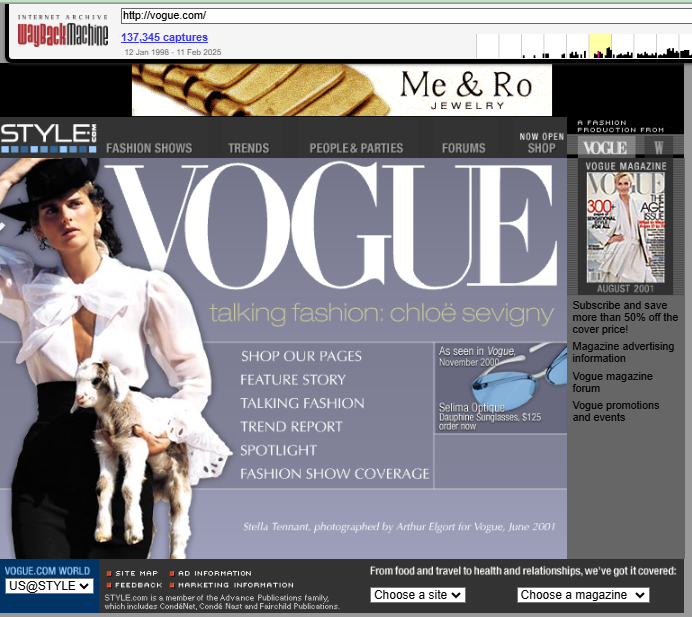Image resolution: width=692 pixels, height=617 pixels.
Task: Expand the Choose a site dropdown
Action: coord(417,595)
